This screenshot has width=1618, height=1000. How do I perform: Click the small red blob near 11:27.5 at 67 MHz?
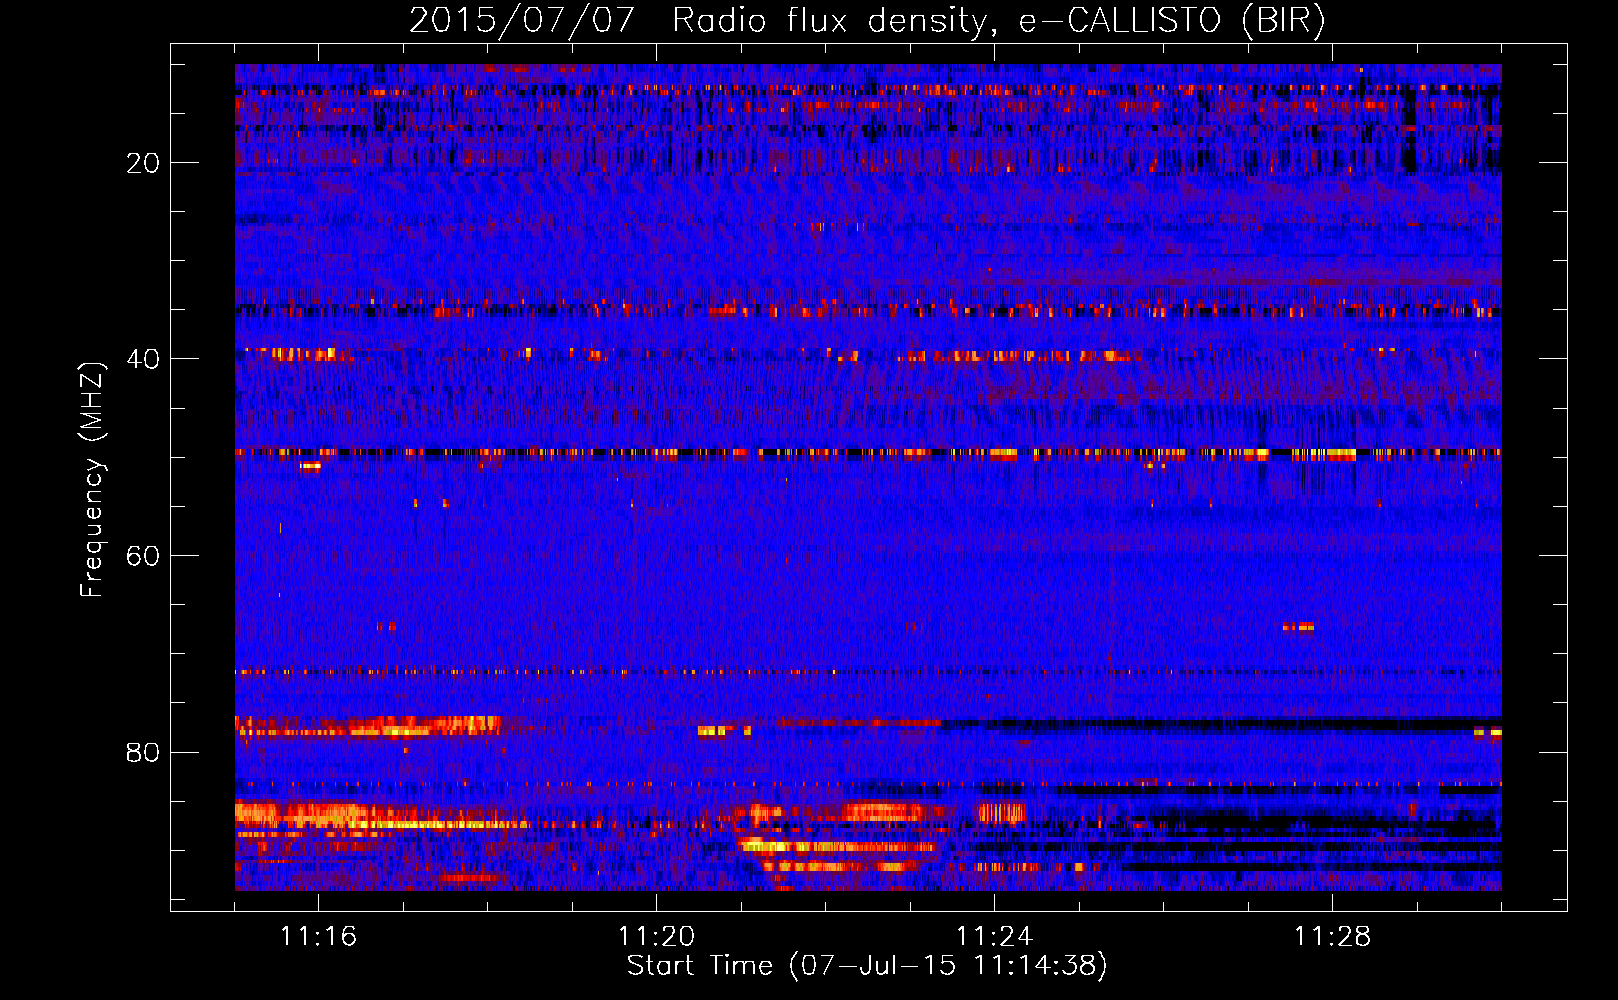[1298, 627]
